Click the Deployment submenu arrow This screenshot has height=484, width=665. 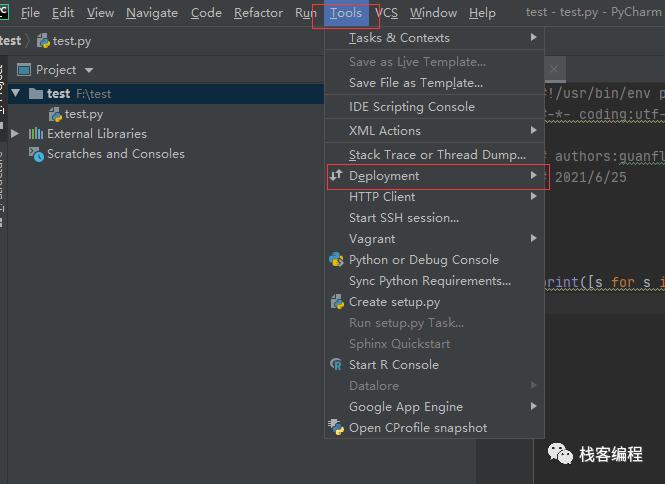point(534,175)
